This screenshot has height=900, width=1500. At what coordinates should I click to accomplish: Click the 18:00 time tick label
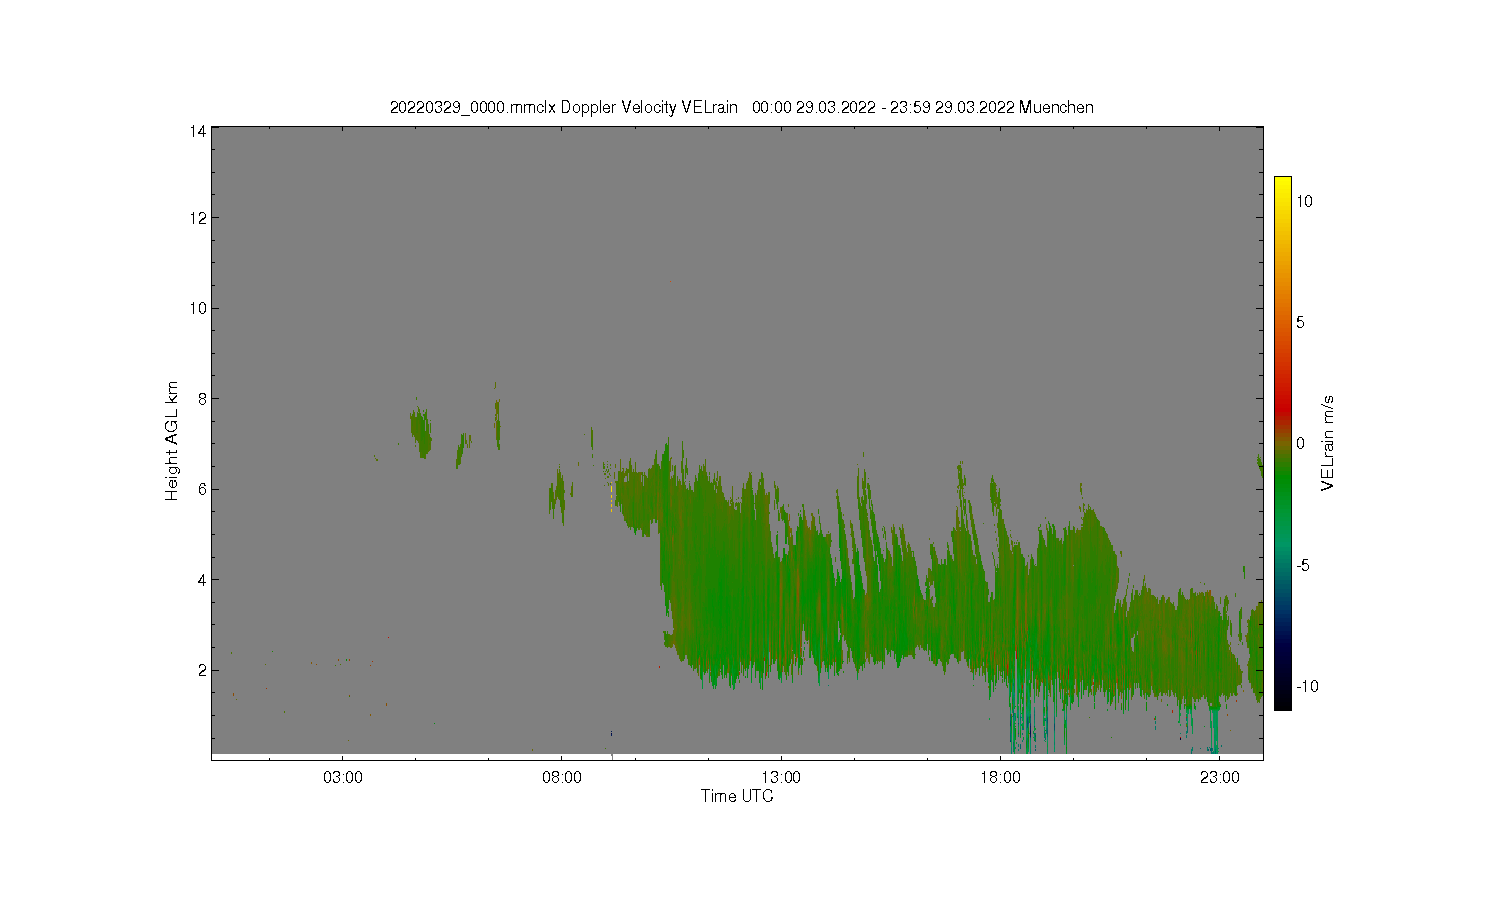coord(1000,777)
